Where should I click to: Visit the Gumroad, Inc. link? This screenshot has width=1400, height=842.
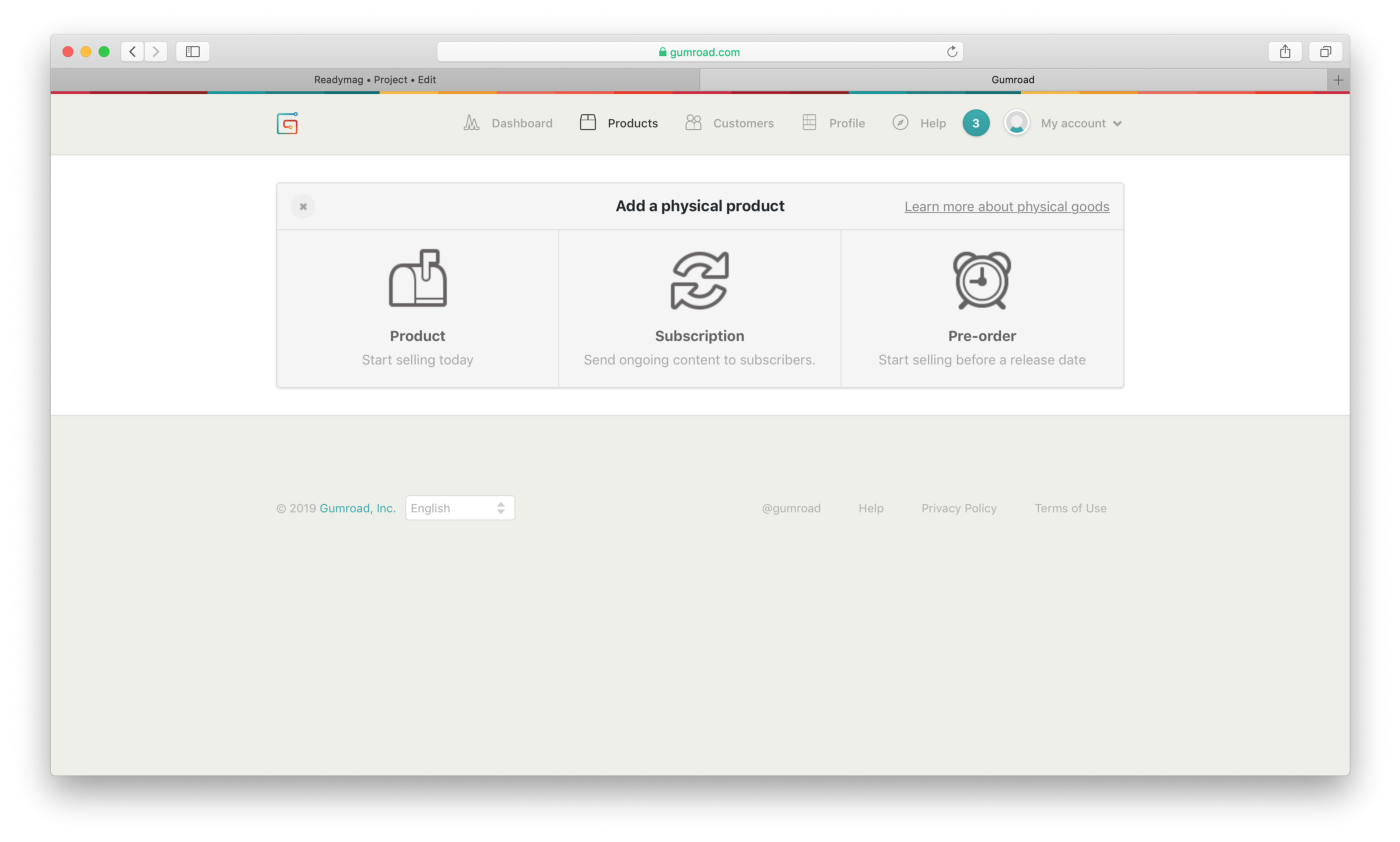pos(357,508)
